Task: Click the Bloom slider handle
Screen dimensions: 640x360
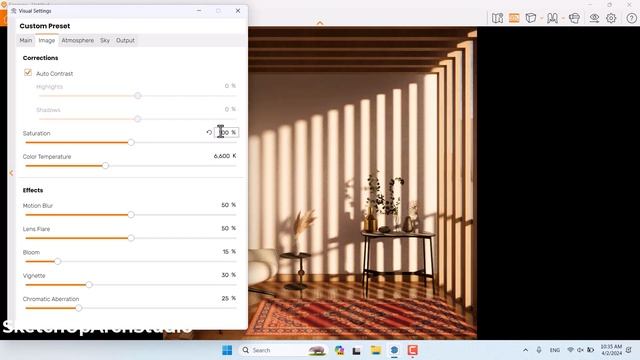Action: pos(58,261)
